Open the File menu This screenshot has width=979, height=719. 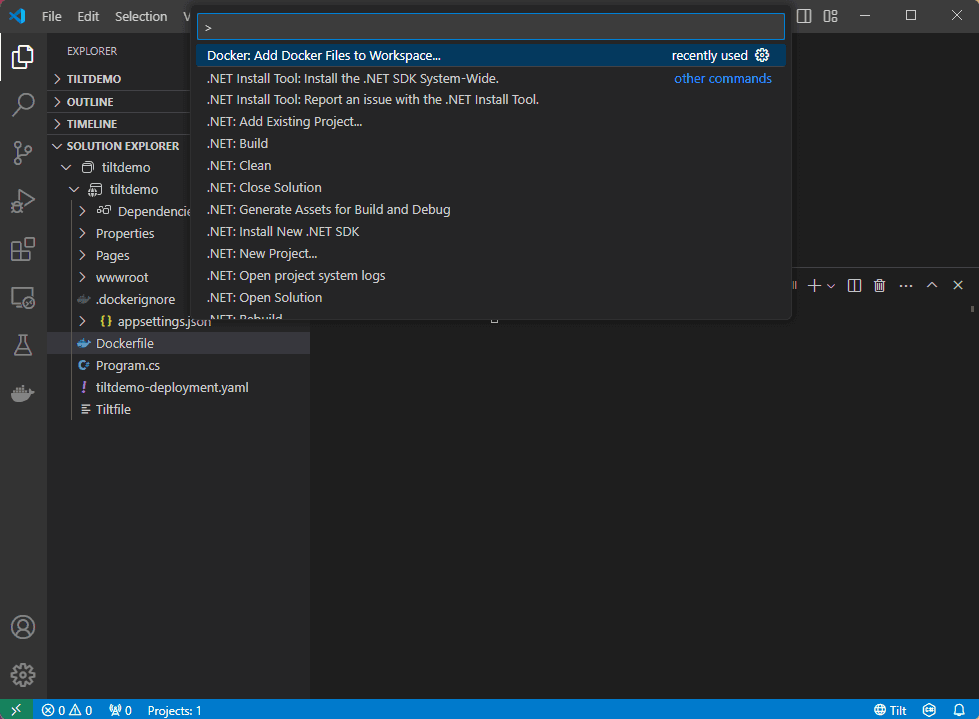pos(52,16)
